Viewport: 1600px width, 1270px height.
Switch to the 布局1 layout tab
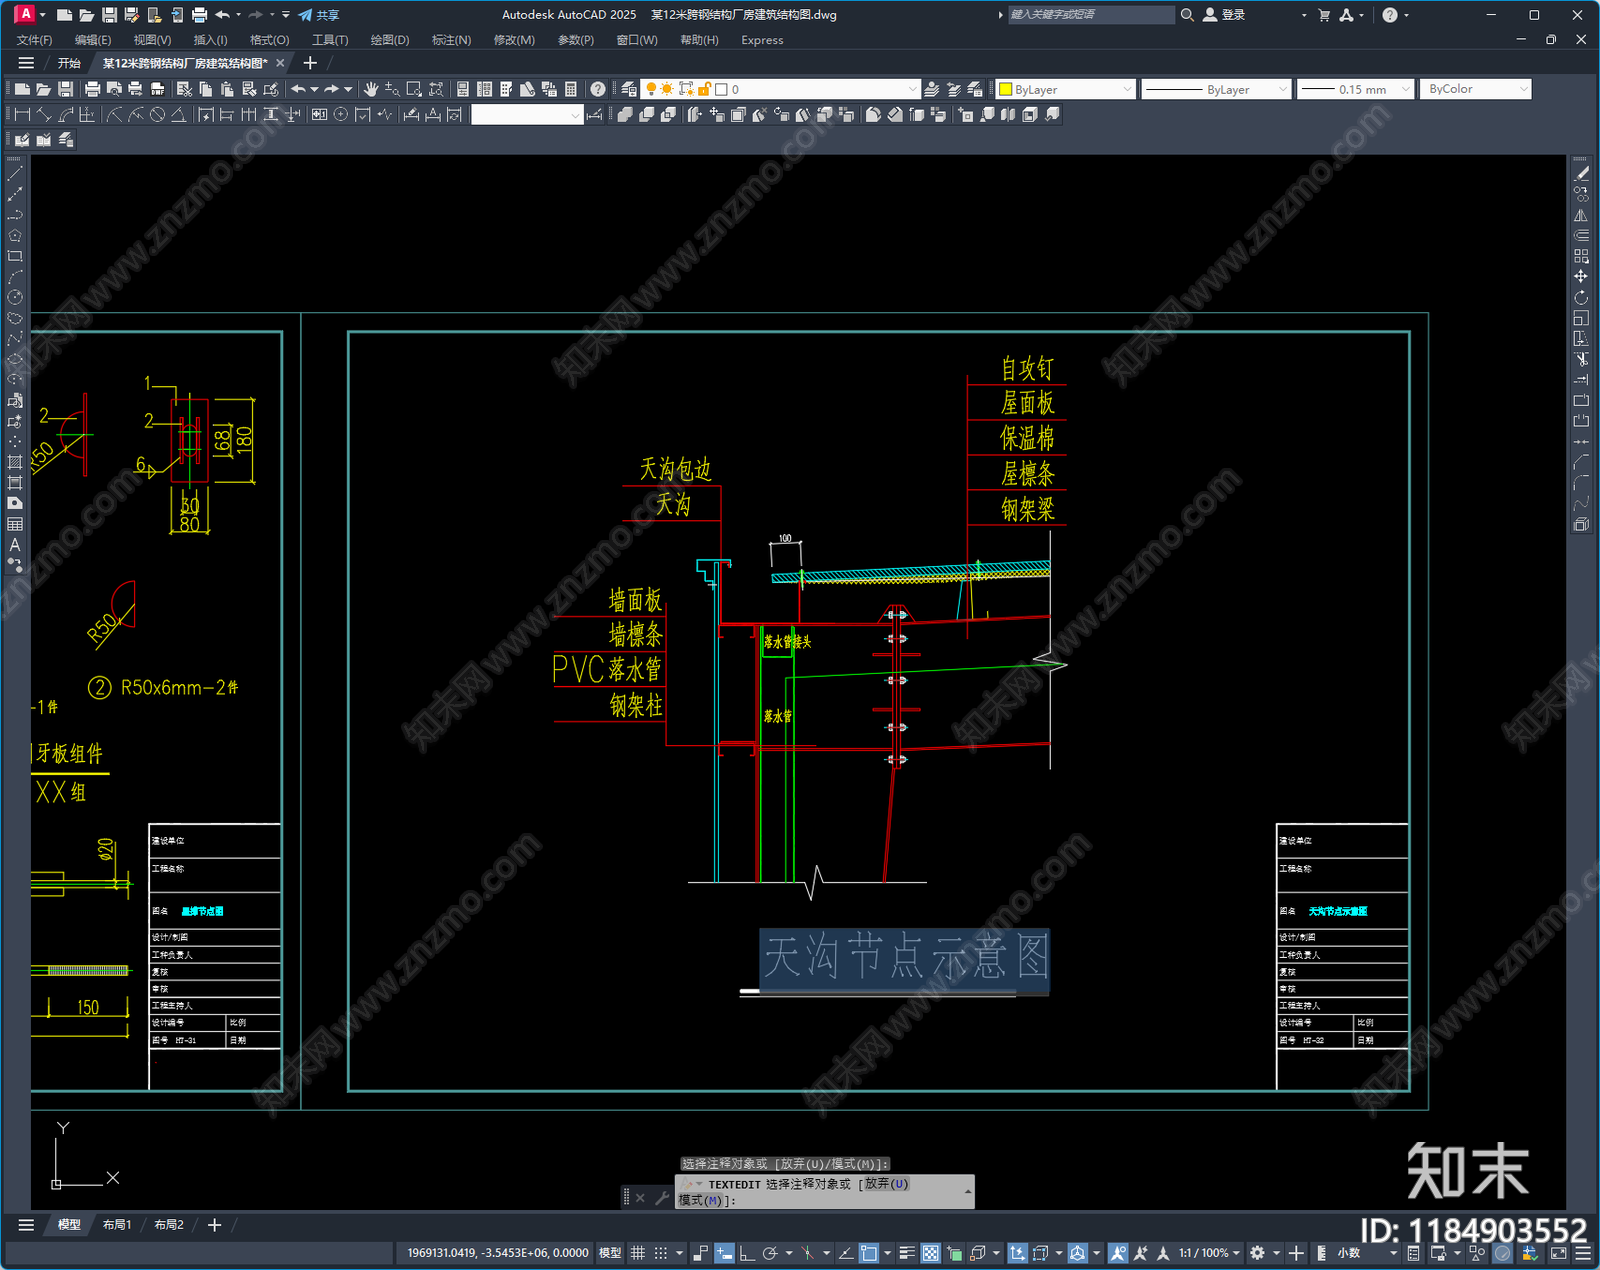tap(117, 1225)
